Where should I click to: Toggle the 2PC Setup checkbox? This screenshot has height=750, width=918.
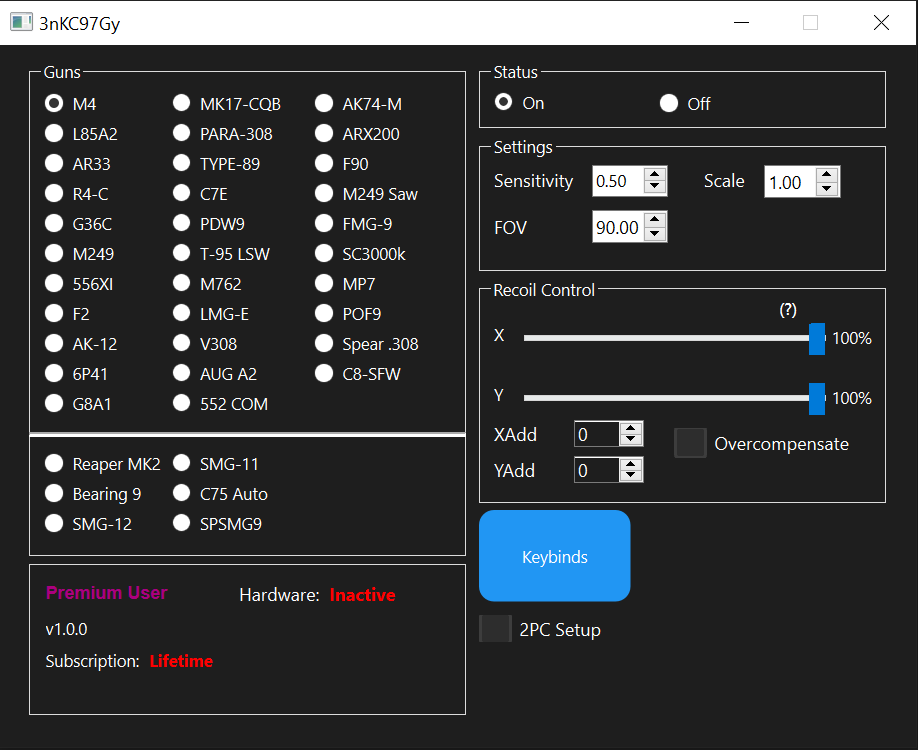[495, 629]
